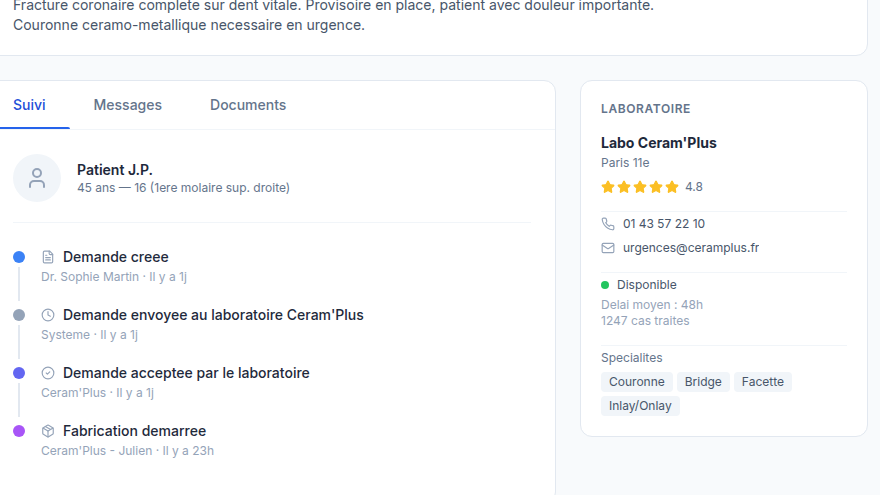Click the document icon beside Demande creee
The image size is (880, 495).
click(x=48, y=257)
